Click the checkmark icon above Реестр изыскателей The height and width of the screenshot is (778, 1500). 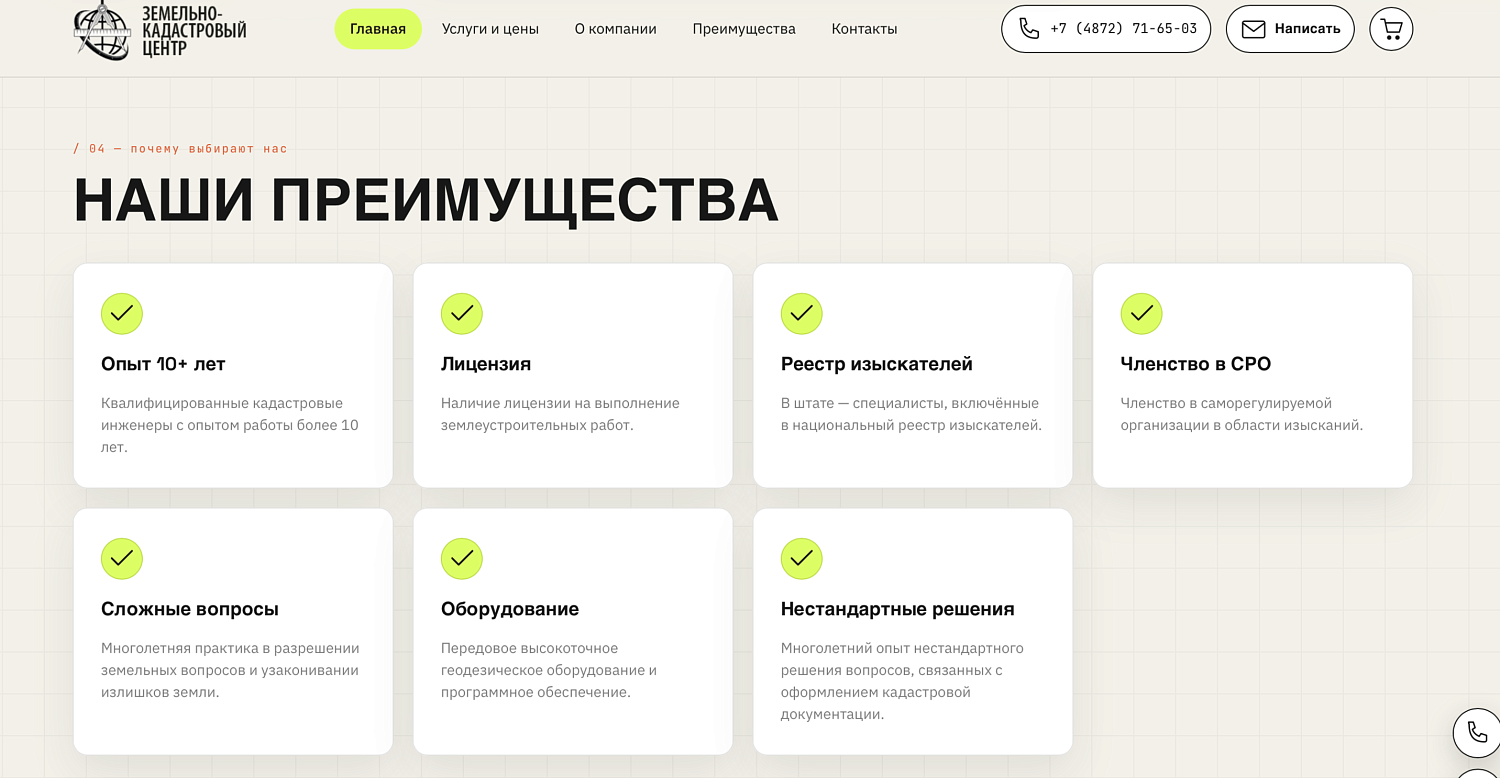click(802, 314)
